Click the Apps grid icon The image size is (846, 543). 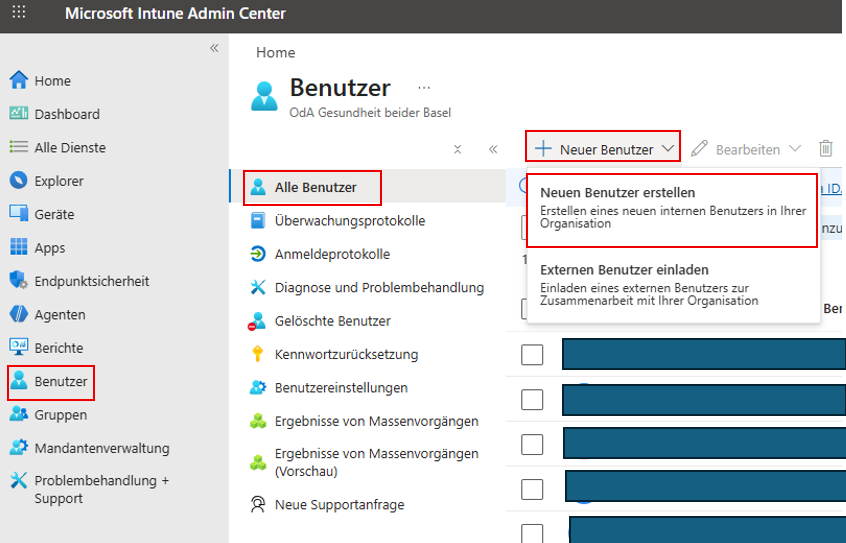19,247
